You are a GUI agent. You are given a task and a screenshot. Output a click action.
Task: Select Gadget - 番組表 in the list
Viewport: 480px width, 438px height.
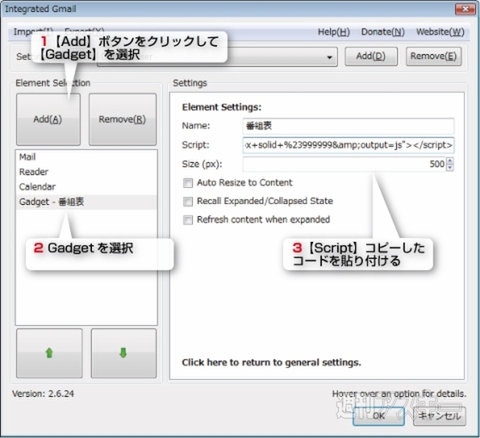[x=86, y=202]
